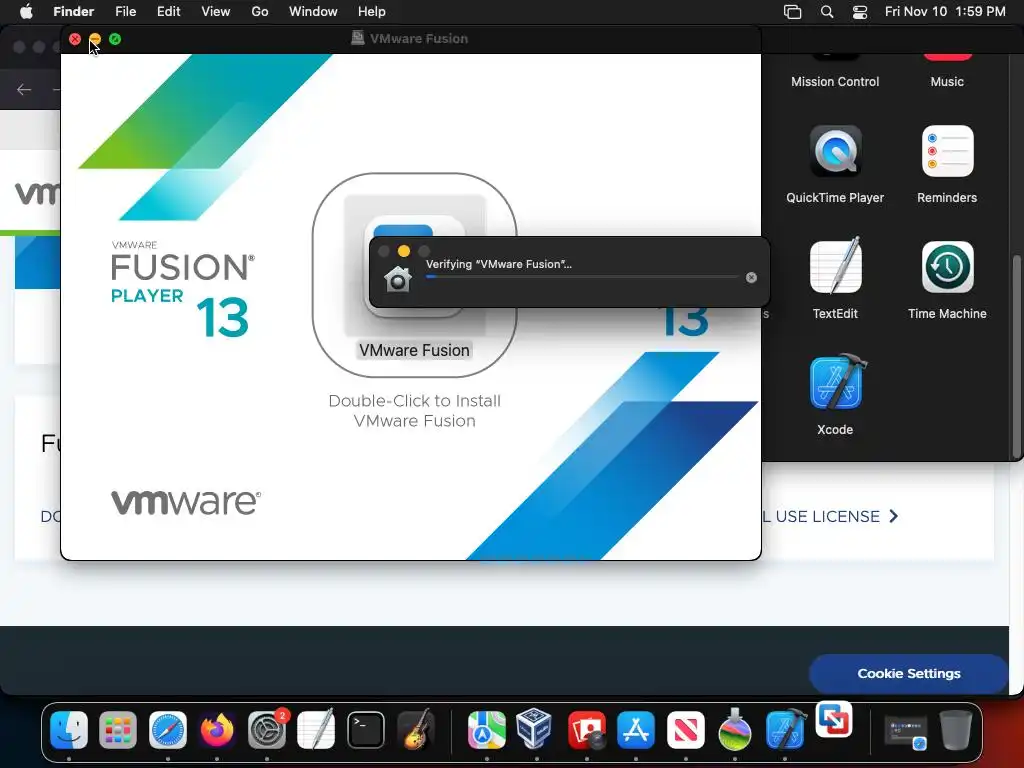Open TextEdit in the apps window
Screen dimensions: 1024x768
click(x=835, y=266)
